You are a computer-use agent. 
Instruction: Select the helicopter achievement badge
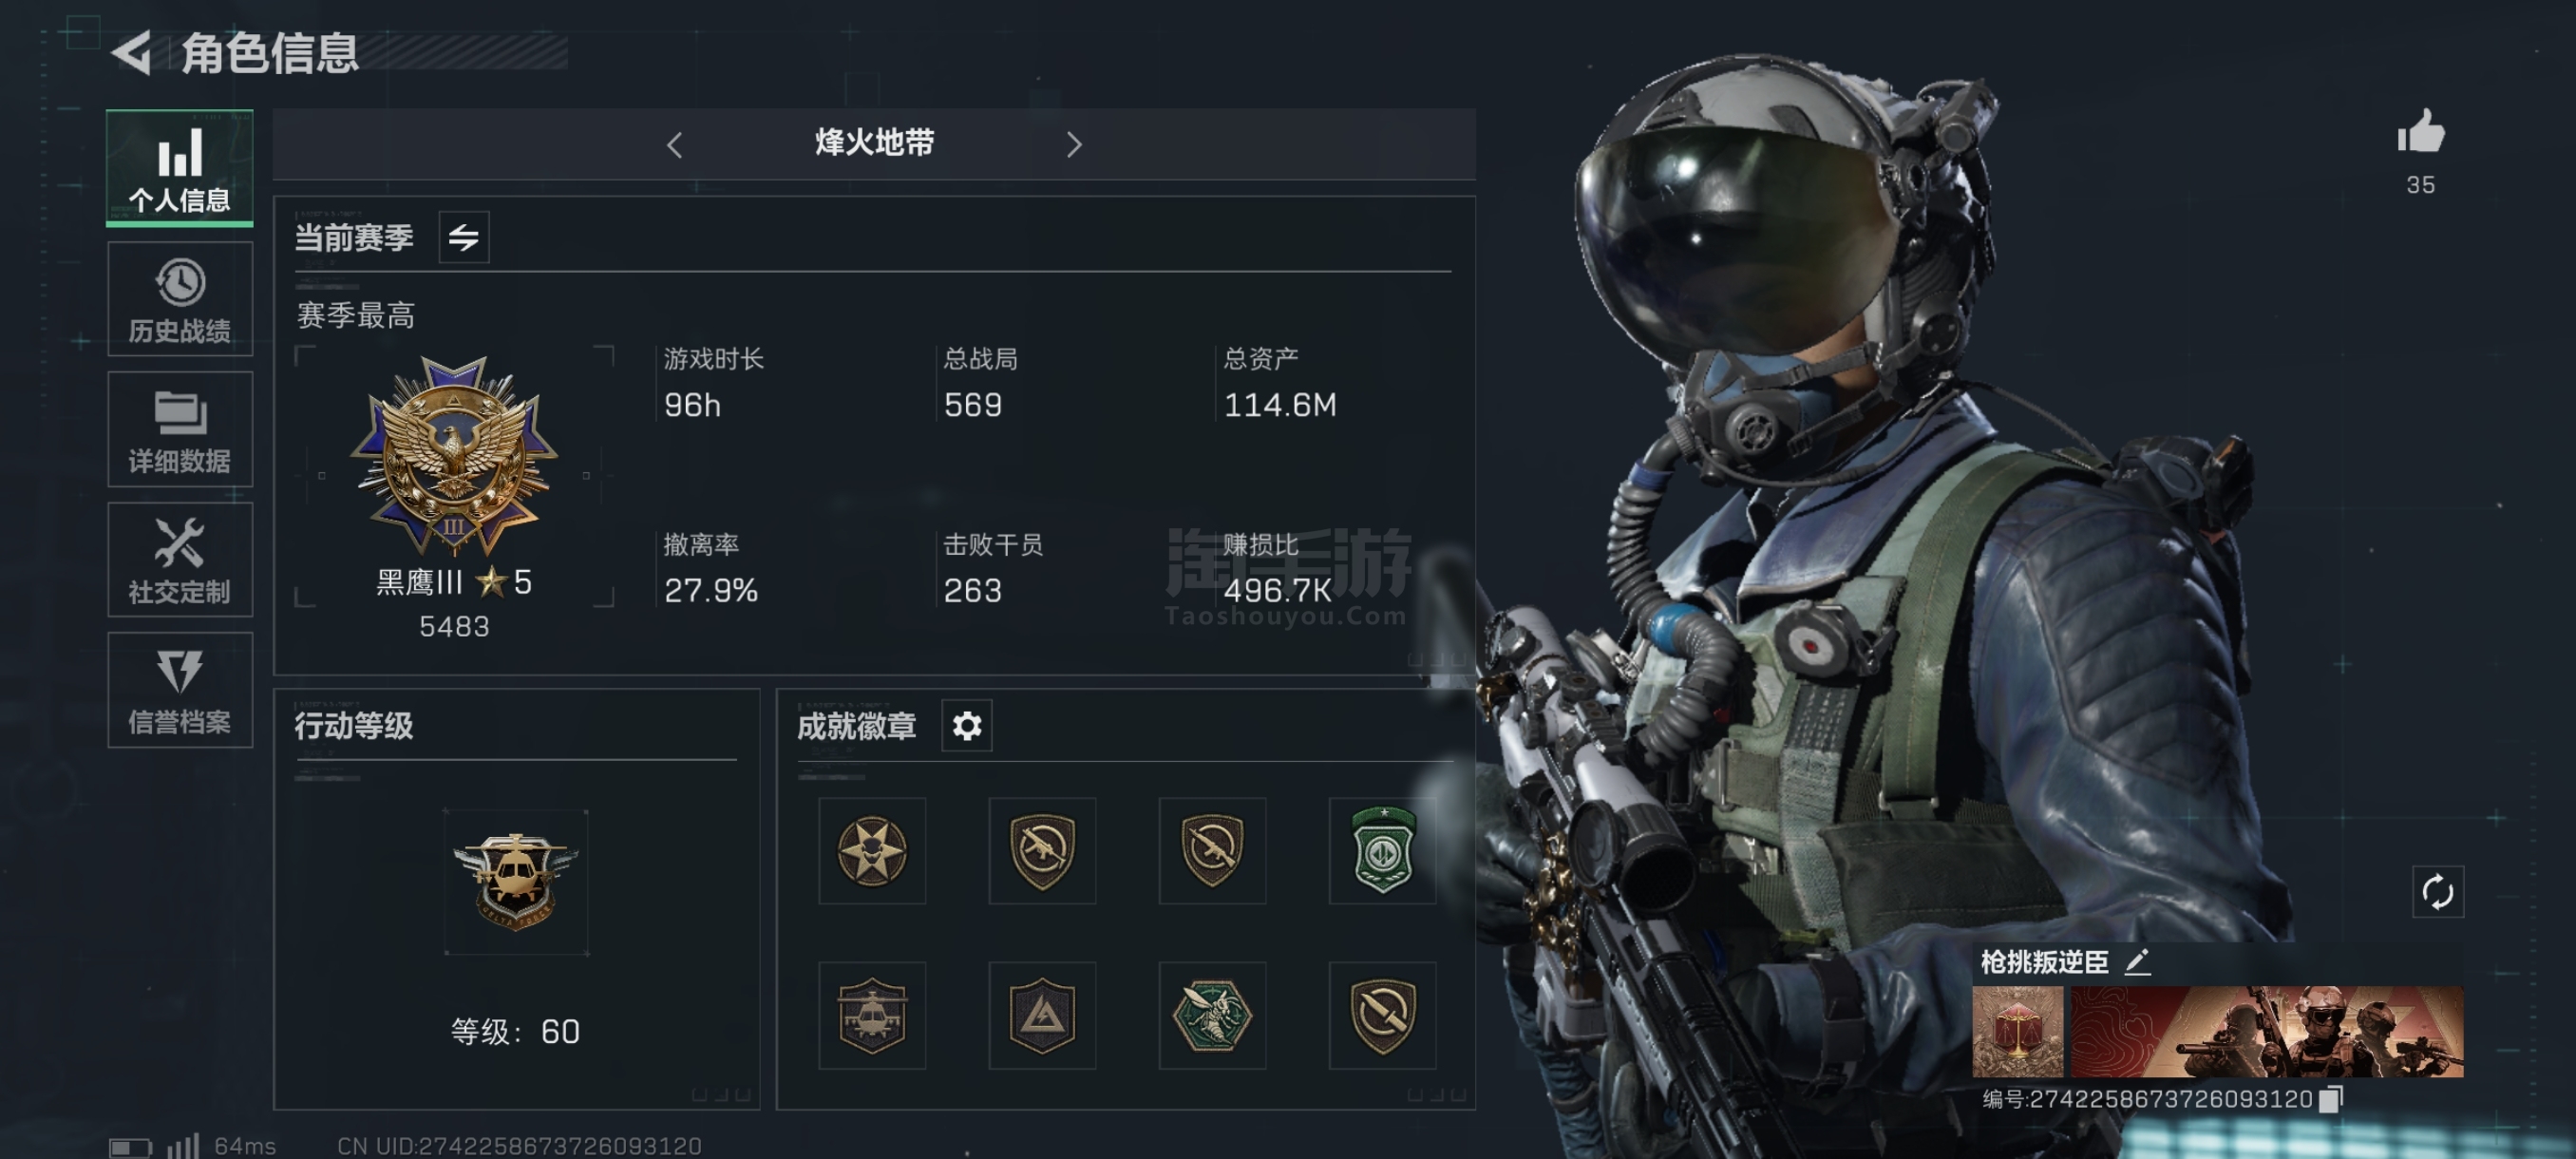pos(872,1016)
